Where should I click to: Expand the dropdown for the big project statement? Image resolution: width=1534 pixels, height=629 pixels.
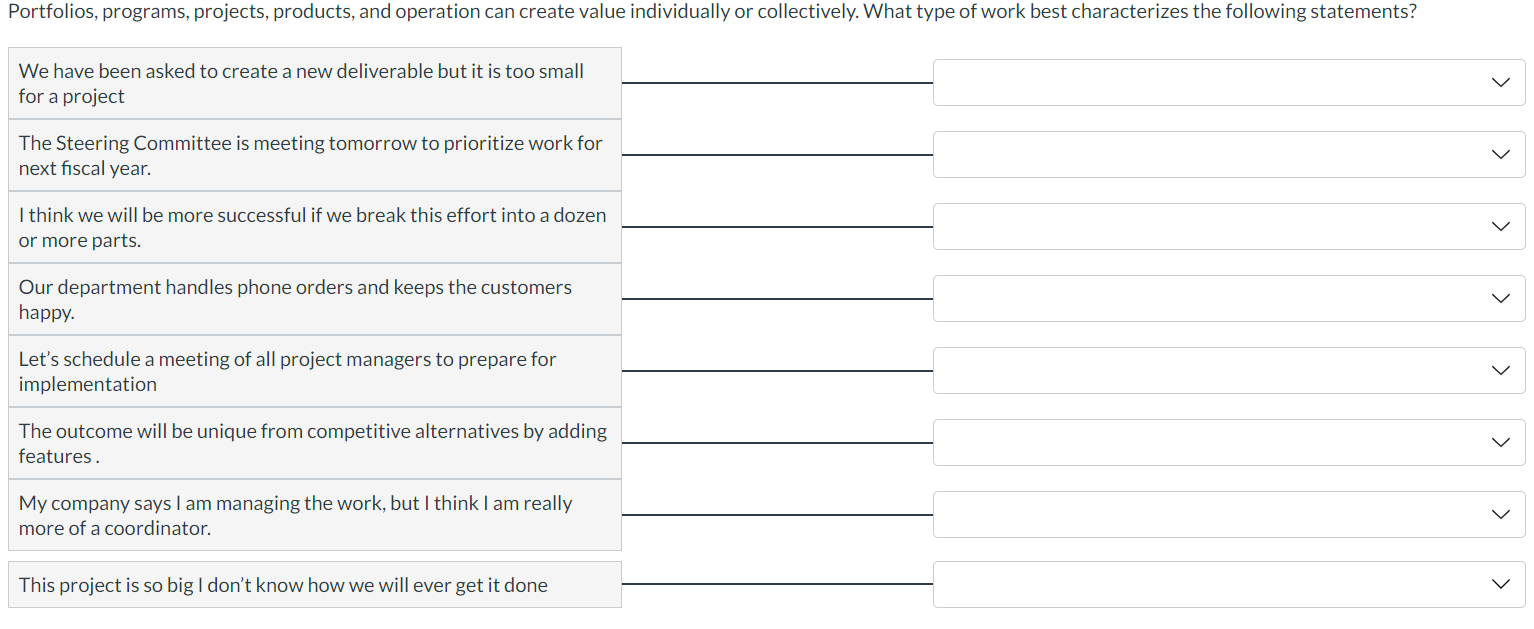(1229, 583)
